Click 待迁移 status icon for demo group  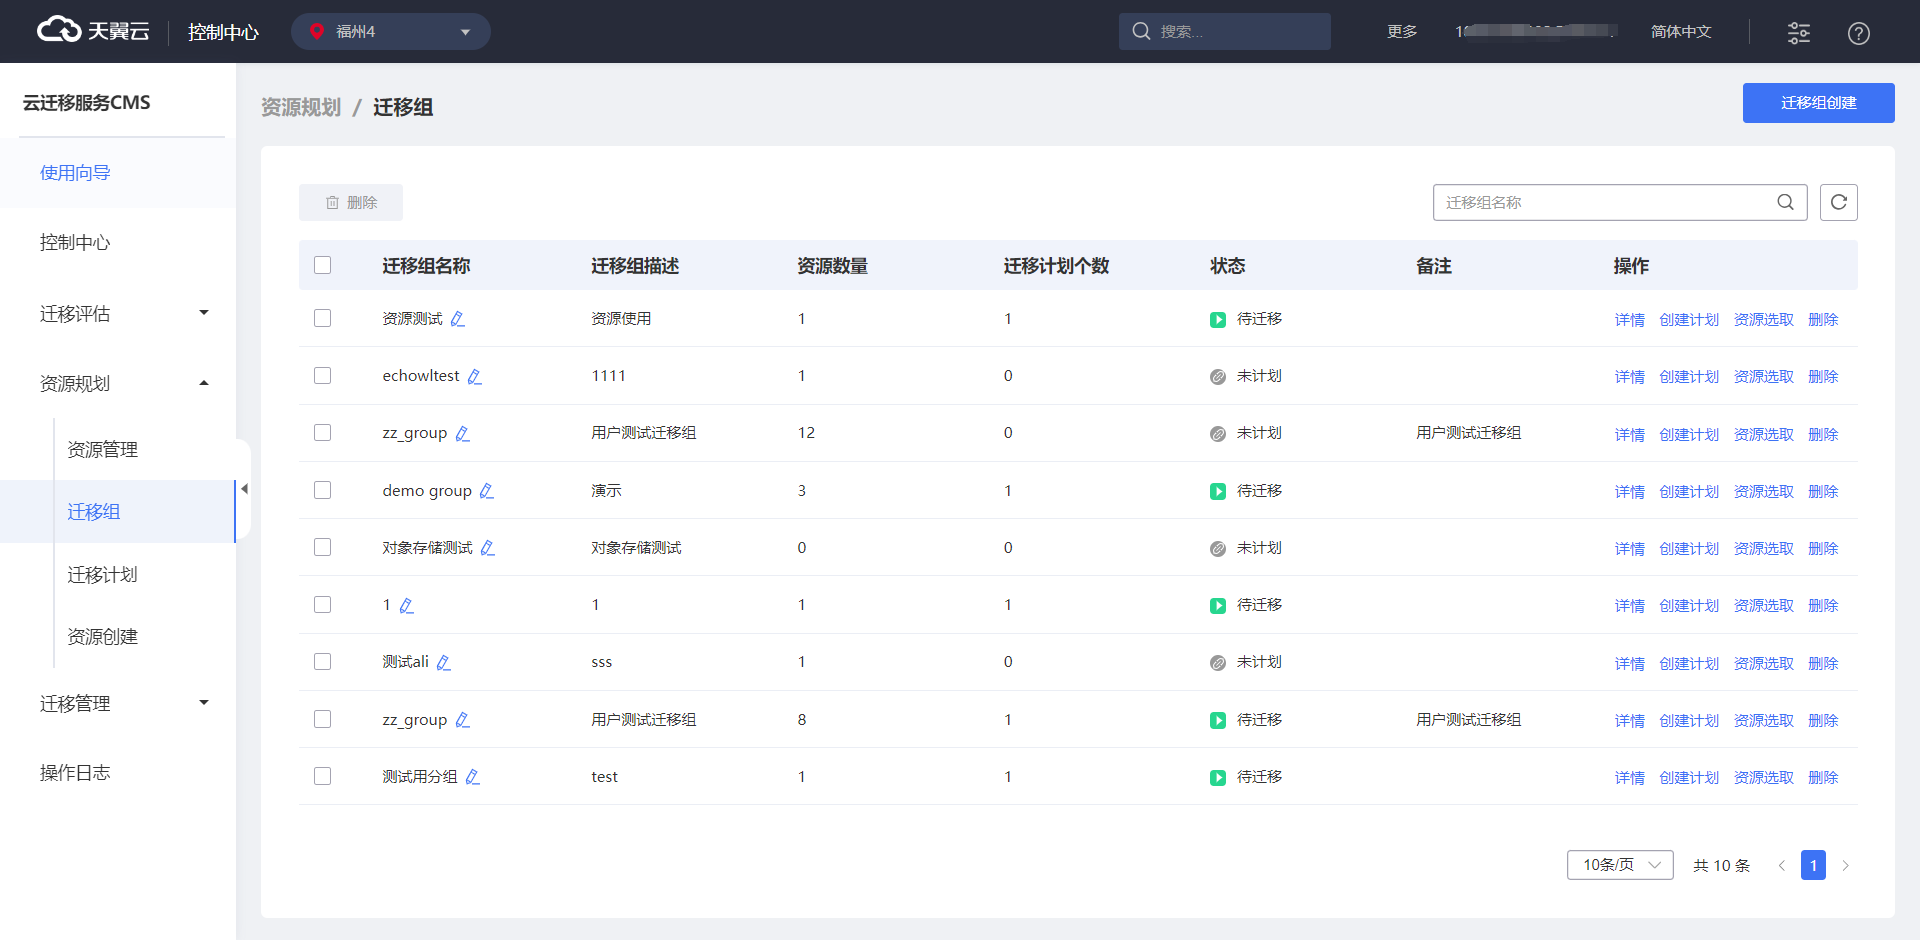pyautogui.click(x=1218, y=492)
